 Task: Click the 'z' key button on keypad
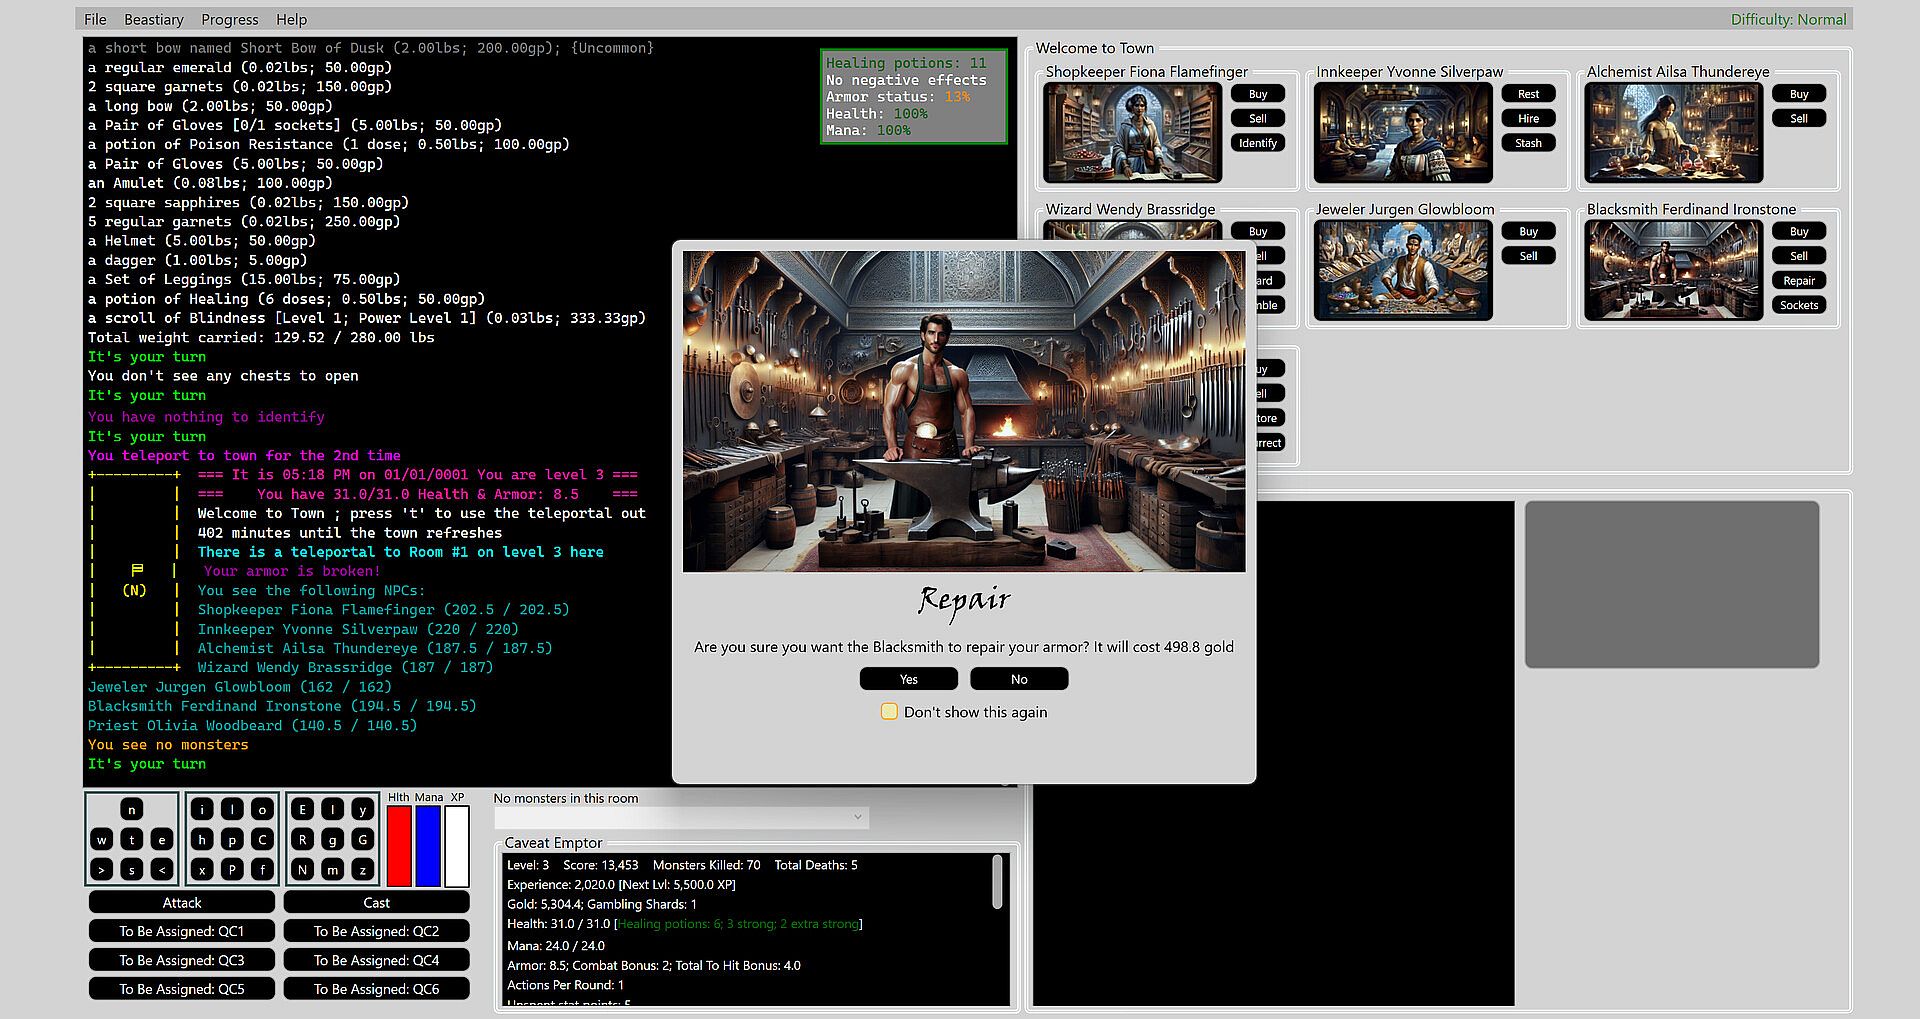pos(363,870)
